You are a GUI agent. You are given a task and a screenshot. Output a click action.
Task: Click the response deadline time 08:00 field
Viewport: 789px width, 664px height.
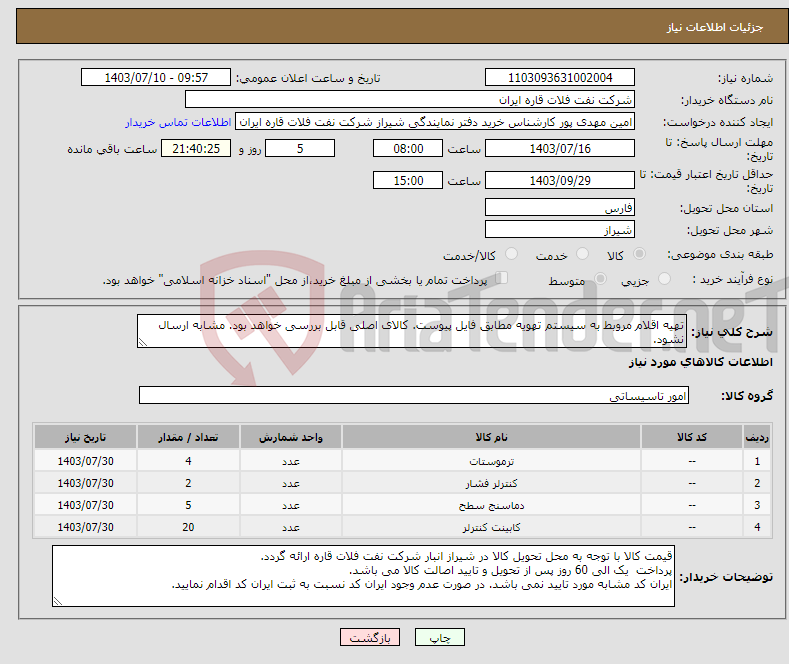408,148
